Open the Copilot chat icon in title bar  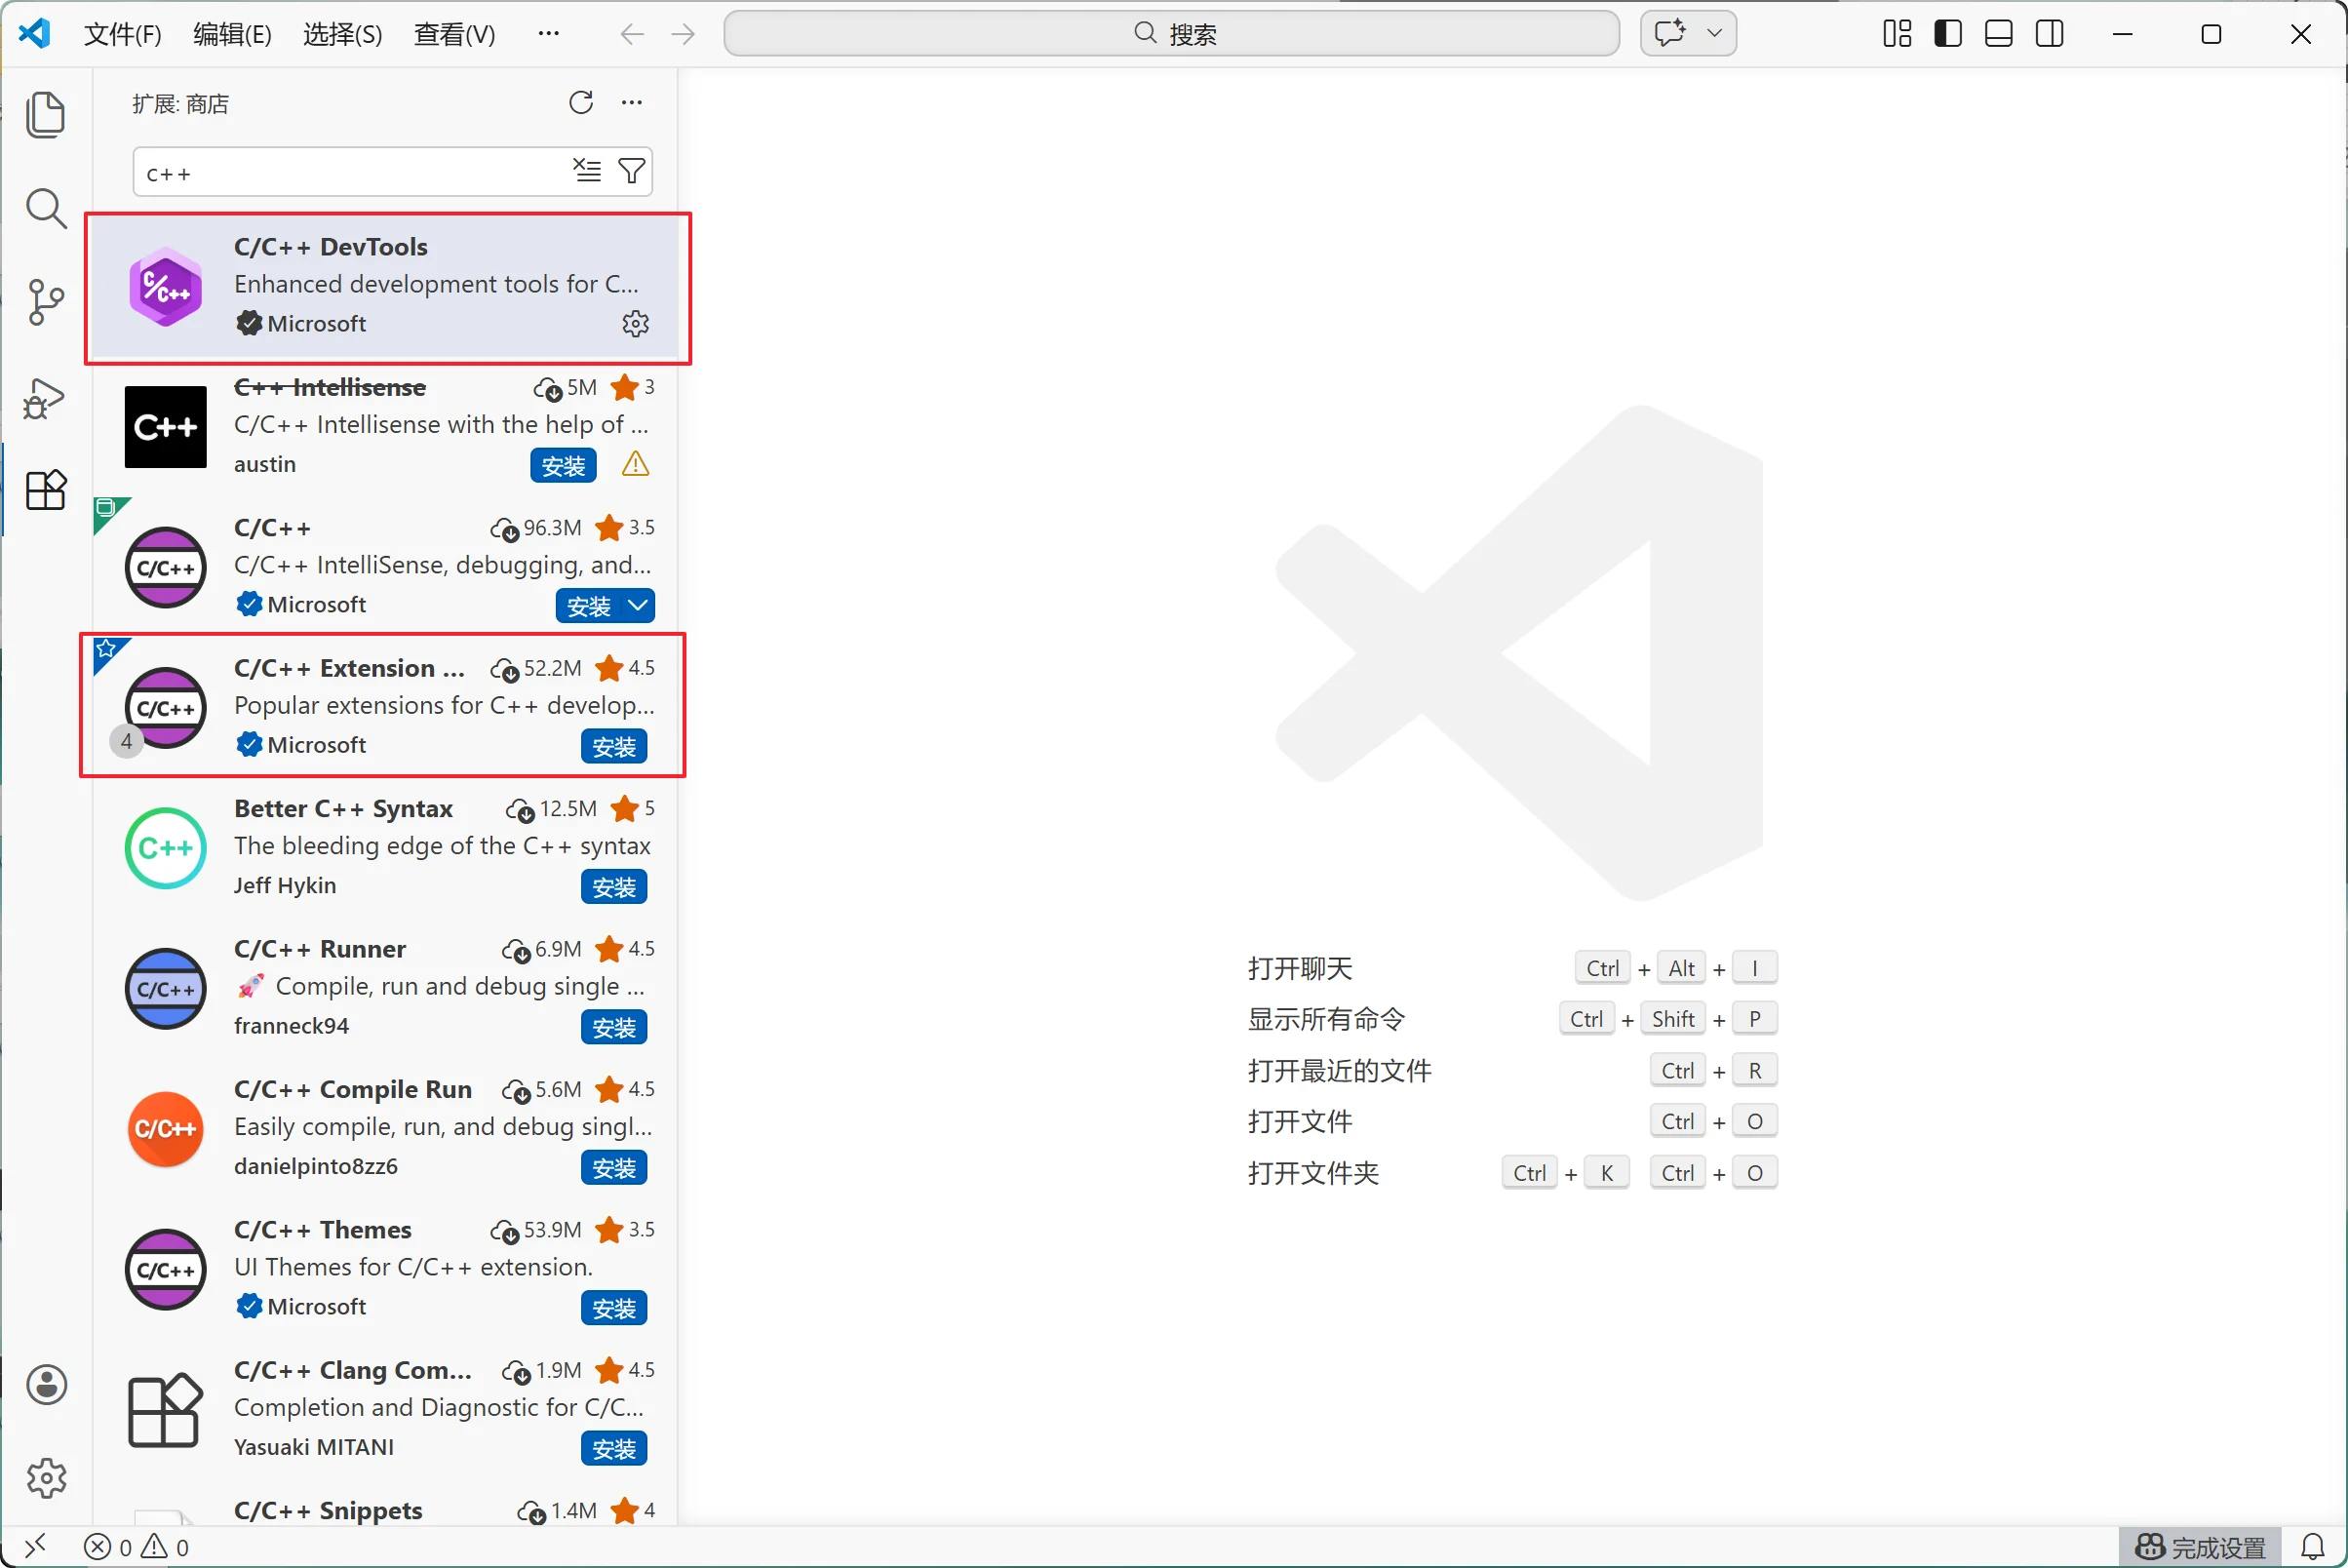1670,33
